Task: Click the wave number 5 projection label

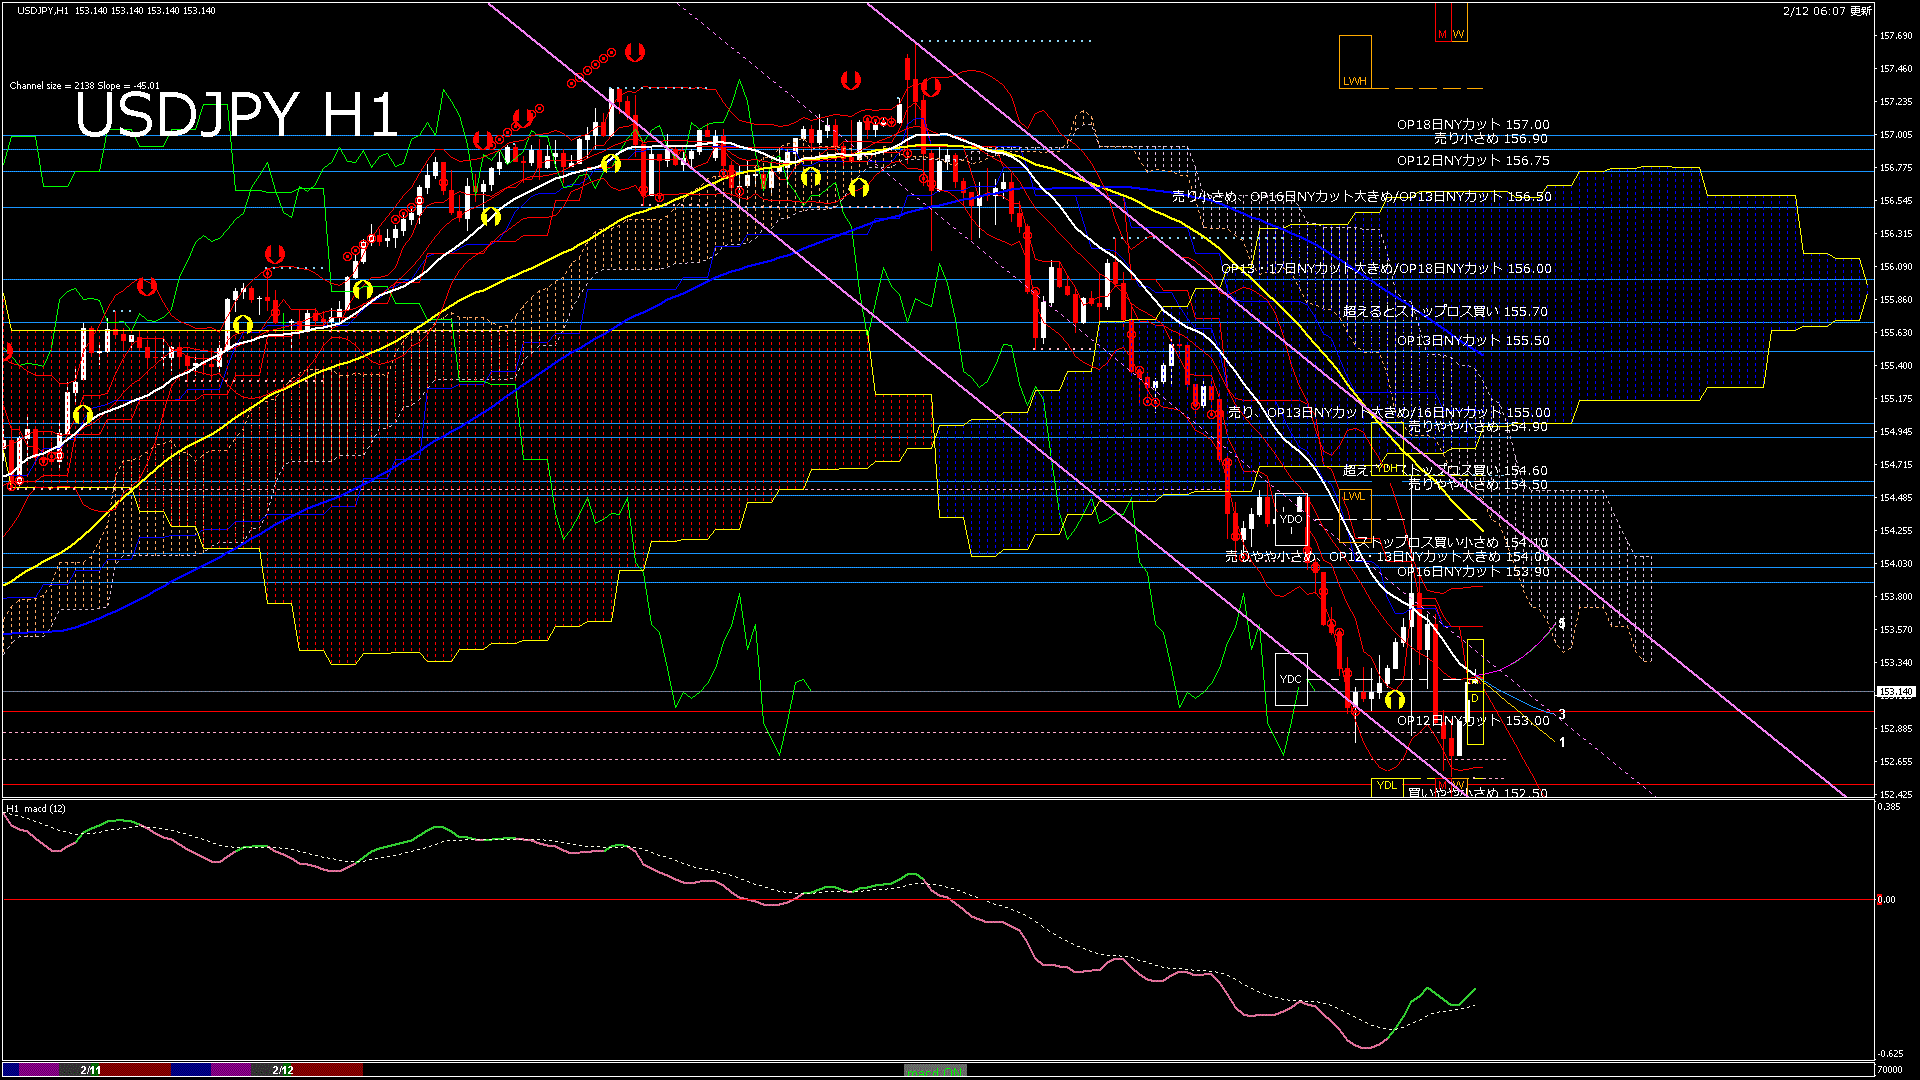Action: tap(1562, 624)
